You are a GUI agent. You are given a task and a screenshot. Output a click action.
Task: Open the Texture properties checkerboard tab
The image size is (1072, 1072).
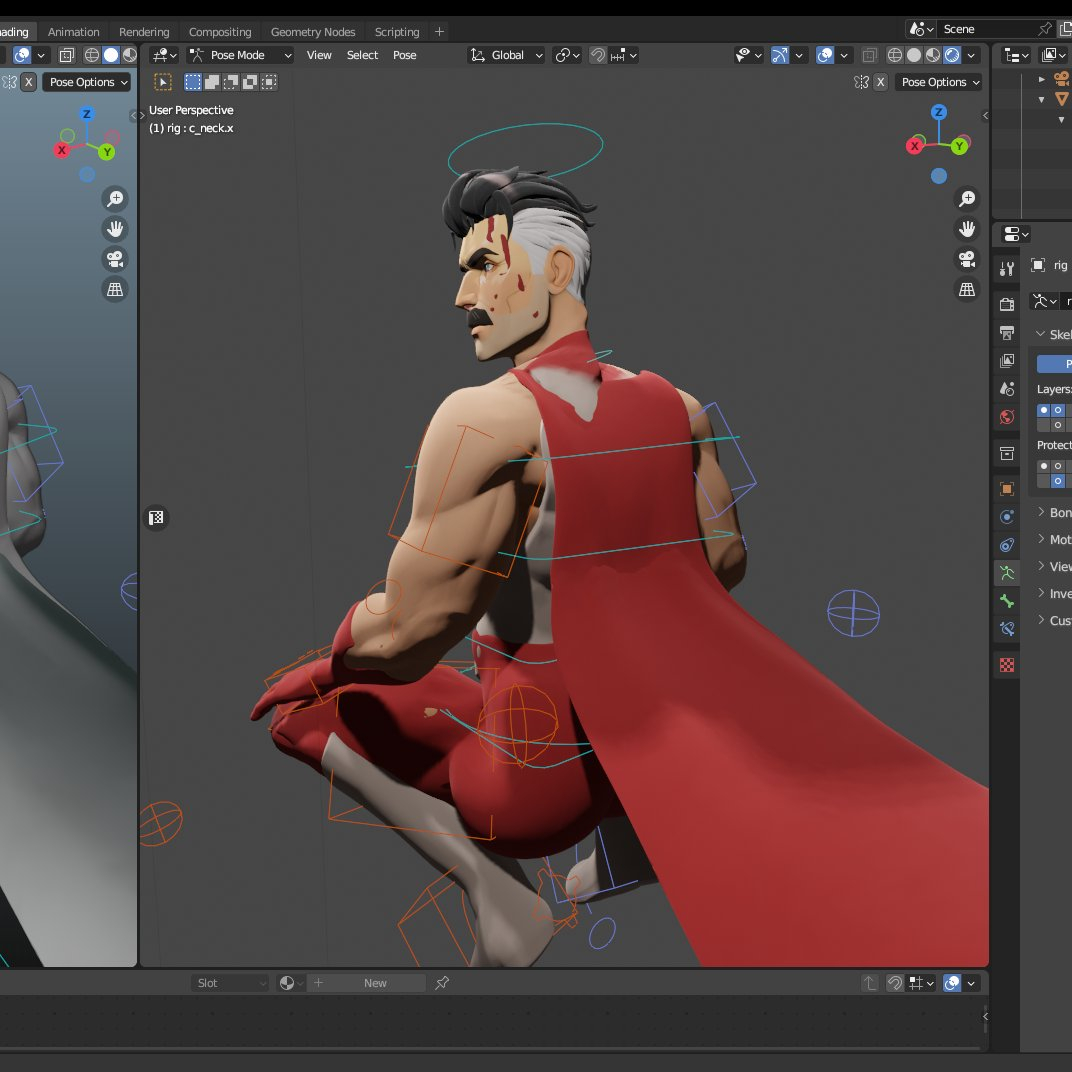coord(1007,665)
